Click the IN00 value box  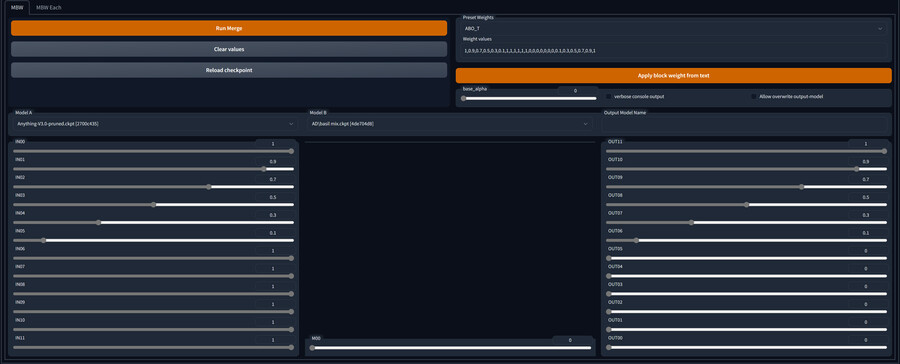[273, 144]
